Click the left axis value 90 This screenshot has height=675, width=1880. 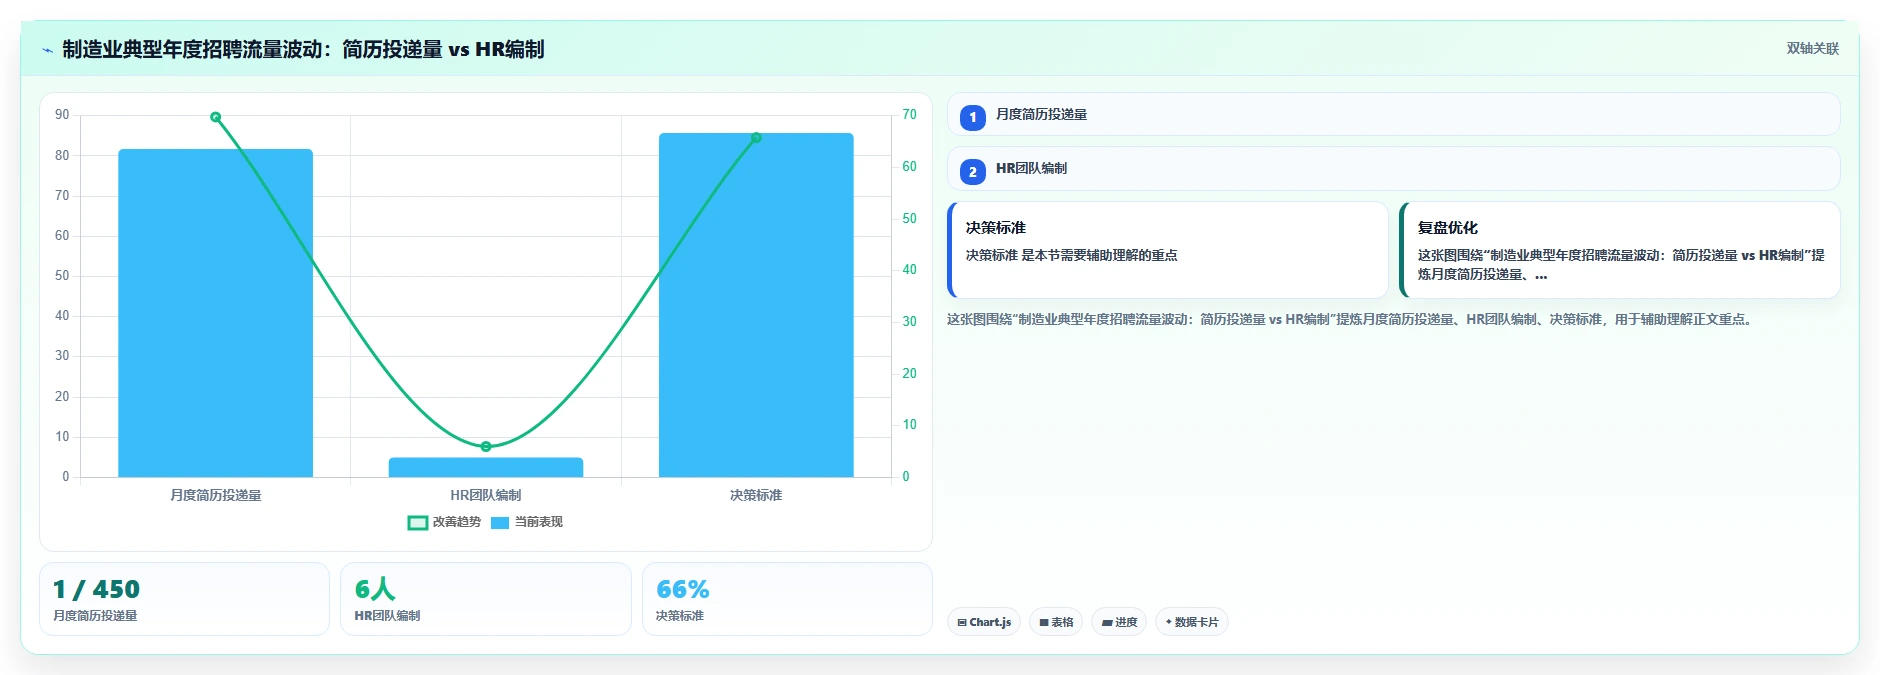click(x=62, y=115)
